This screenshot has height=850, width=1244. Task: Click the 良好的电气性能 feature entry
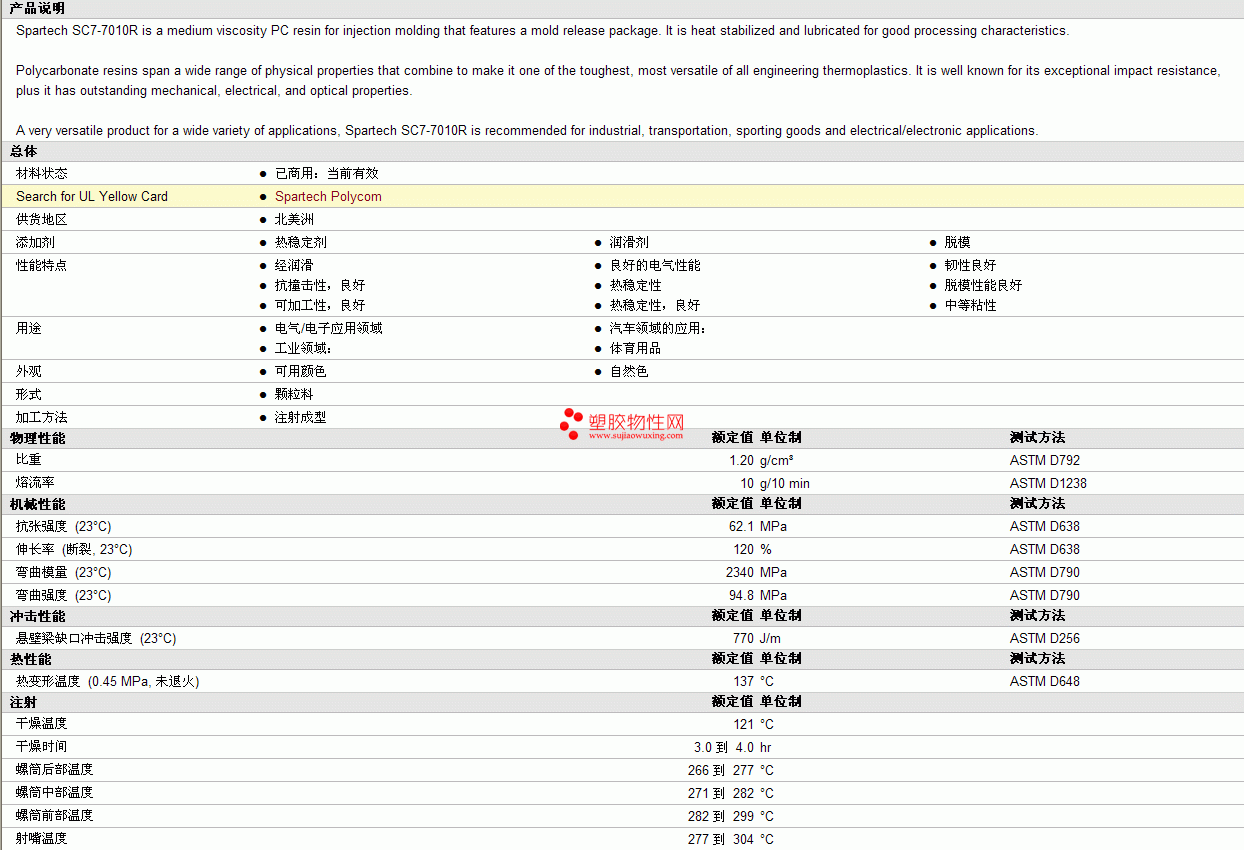655,266
